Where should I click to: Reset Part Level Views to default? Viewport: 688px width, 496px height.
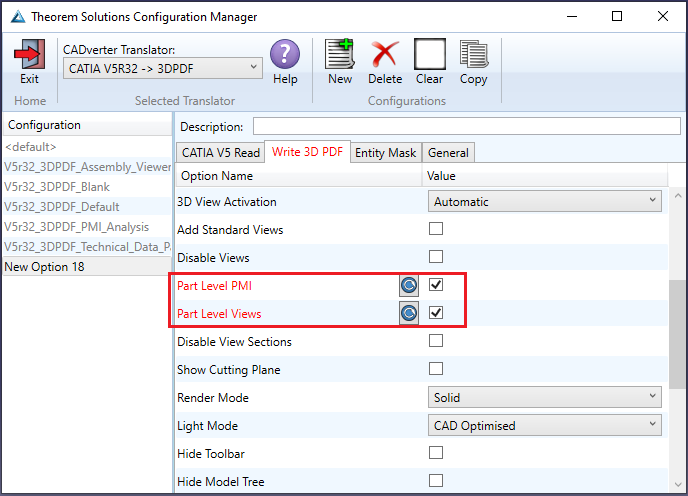pyautogui.click(x=408, y=313)
